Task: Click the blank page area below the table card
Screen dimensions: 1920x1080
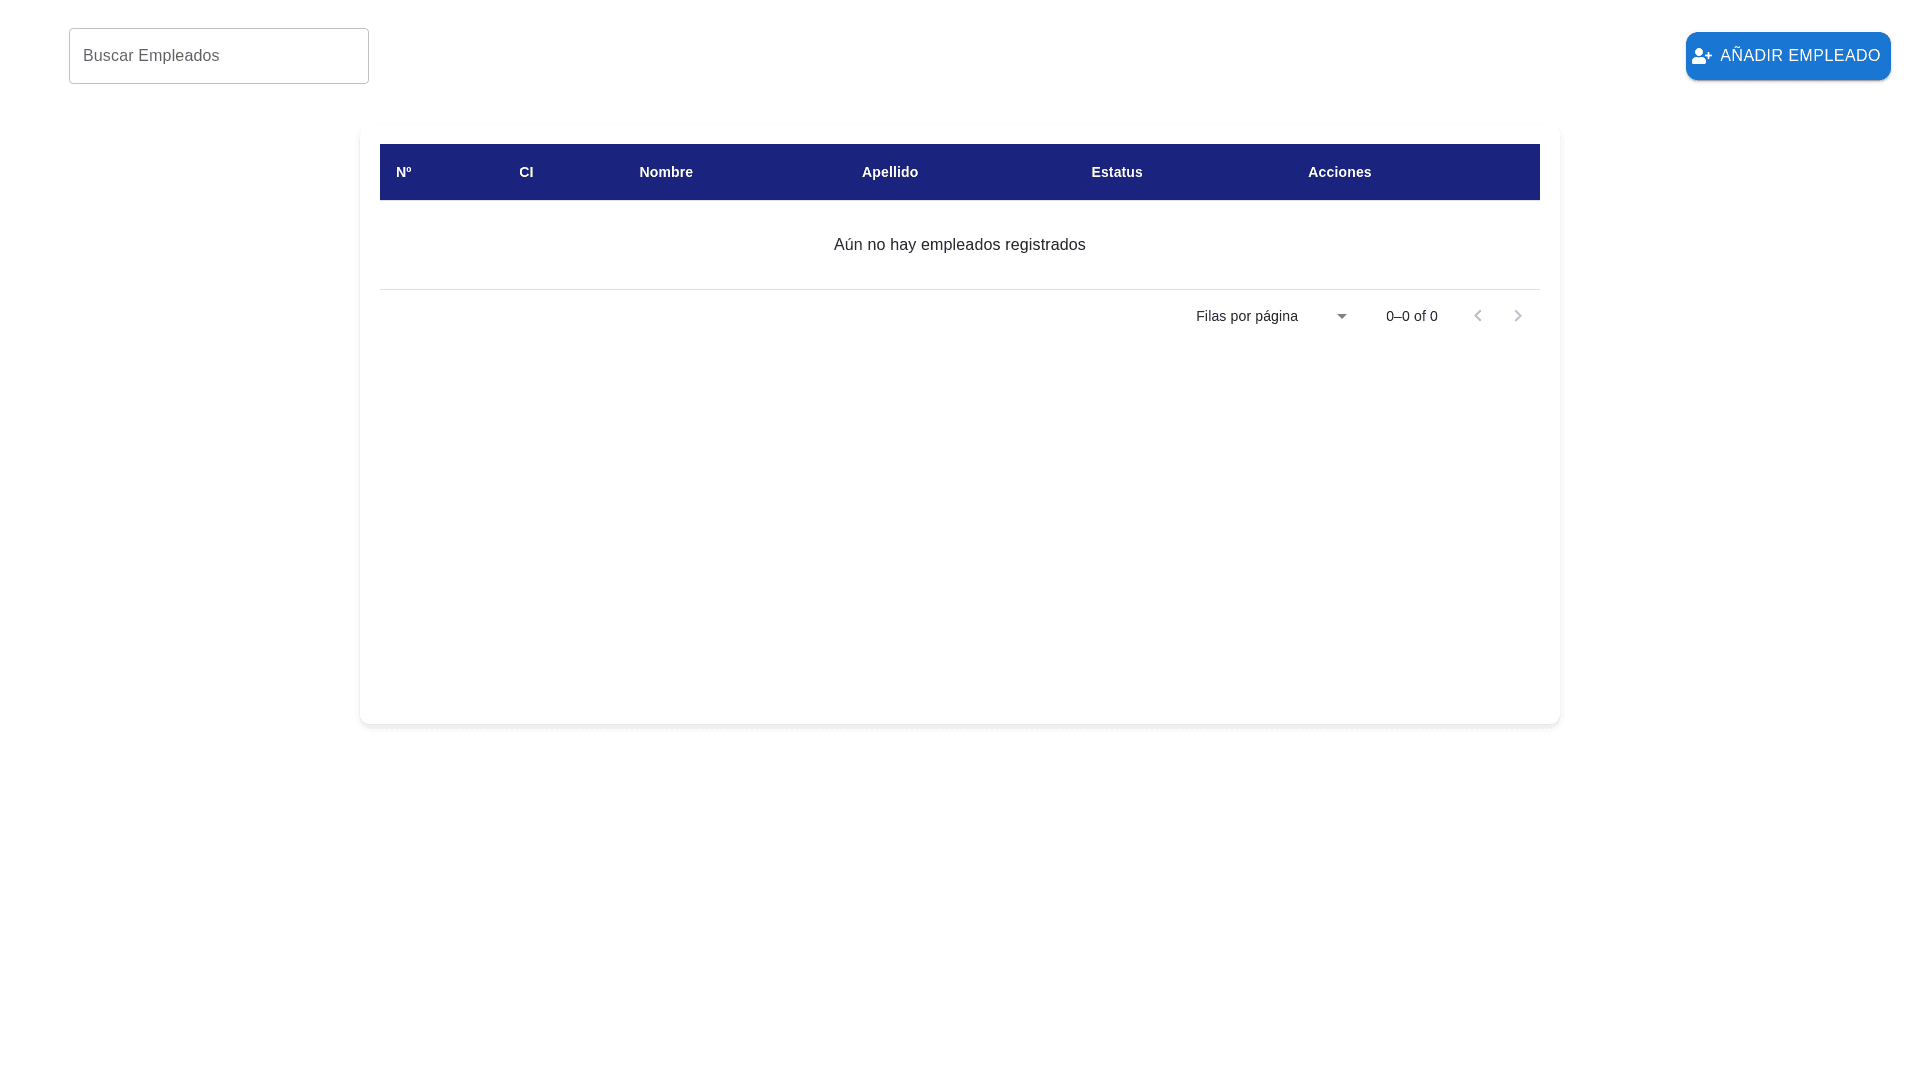Action: 959,900
